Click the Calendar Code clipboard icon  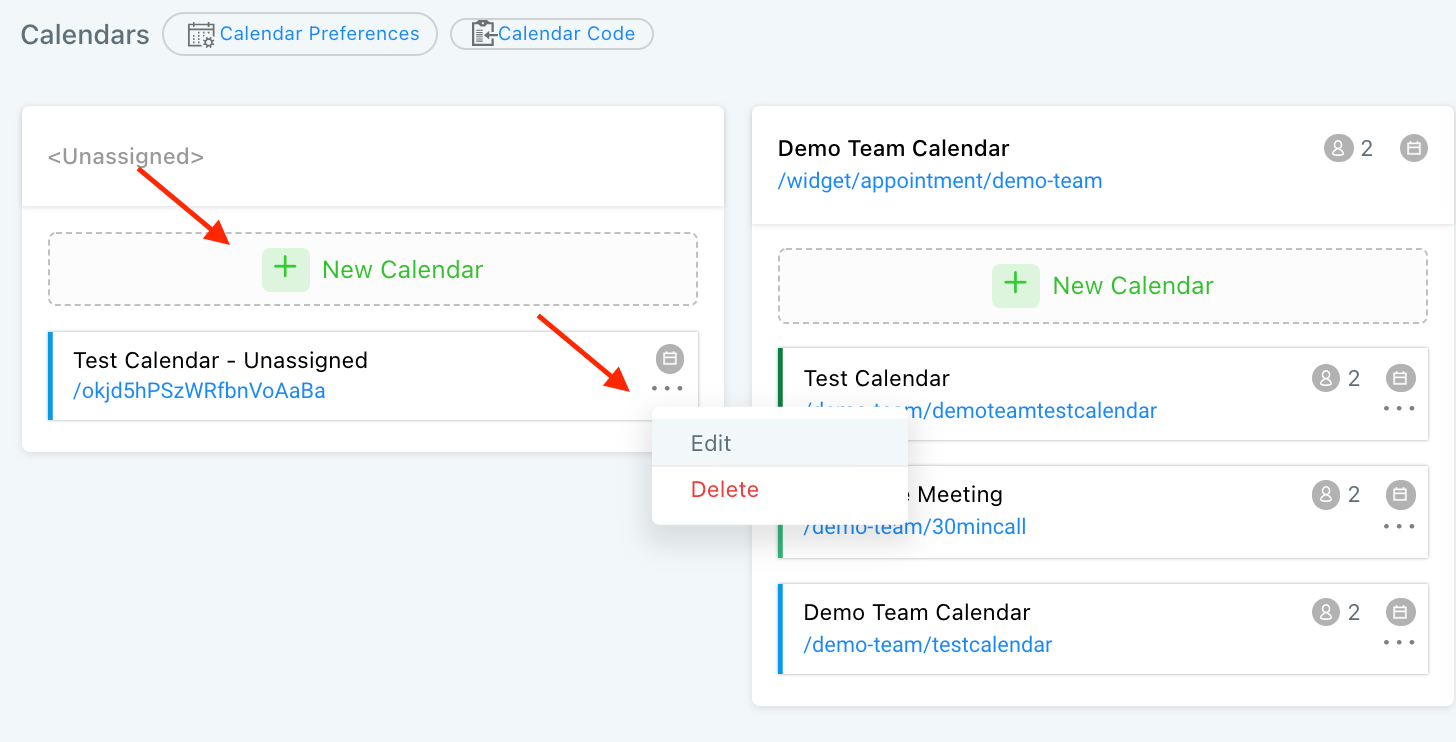484,34
